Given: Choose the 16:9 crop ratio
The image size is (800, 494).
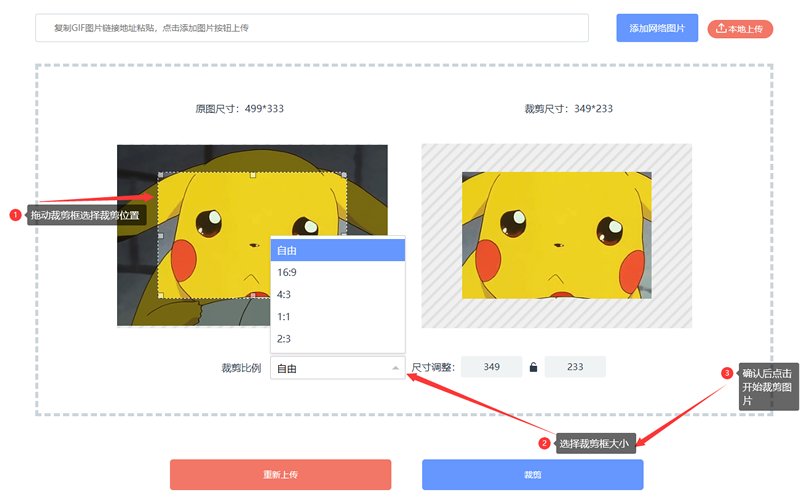Looking at the screenshot, I should click(338, 273).
